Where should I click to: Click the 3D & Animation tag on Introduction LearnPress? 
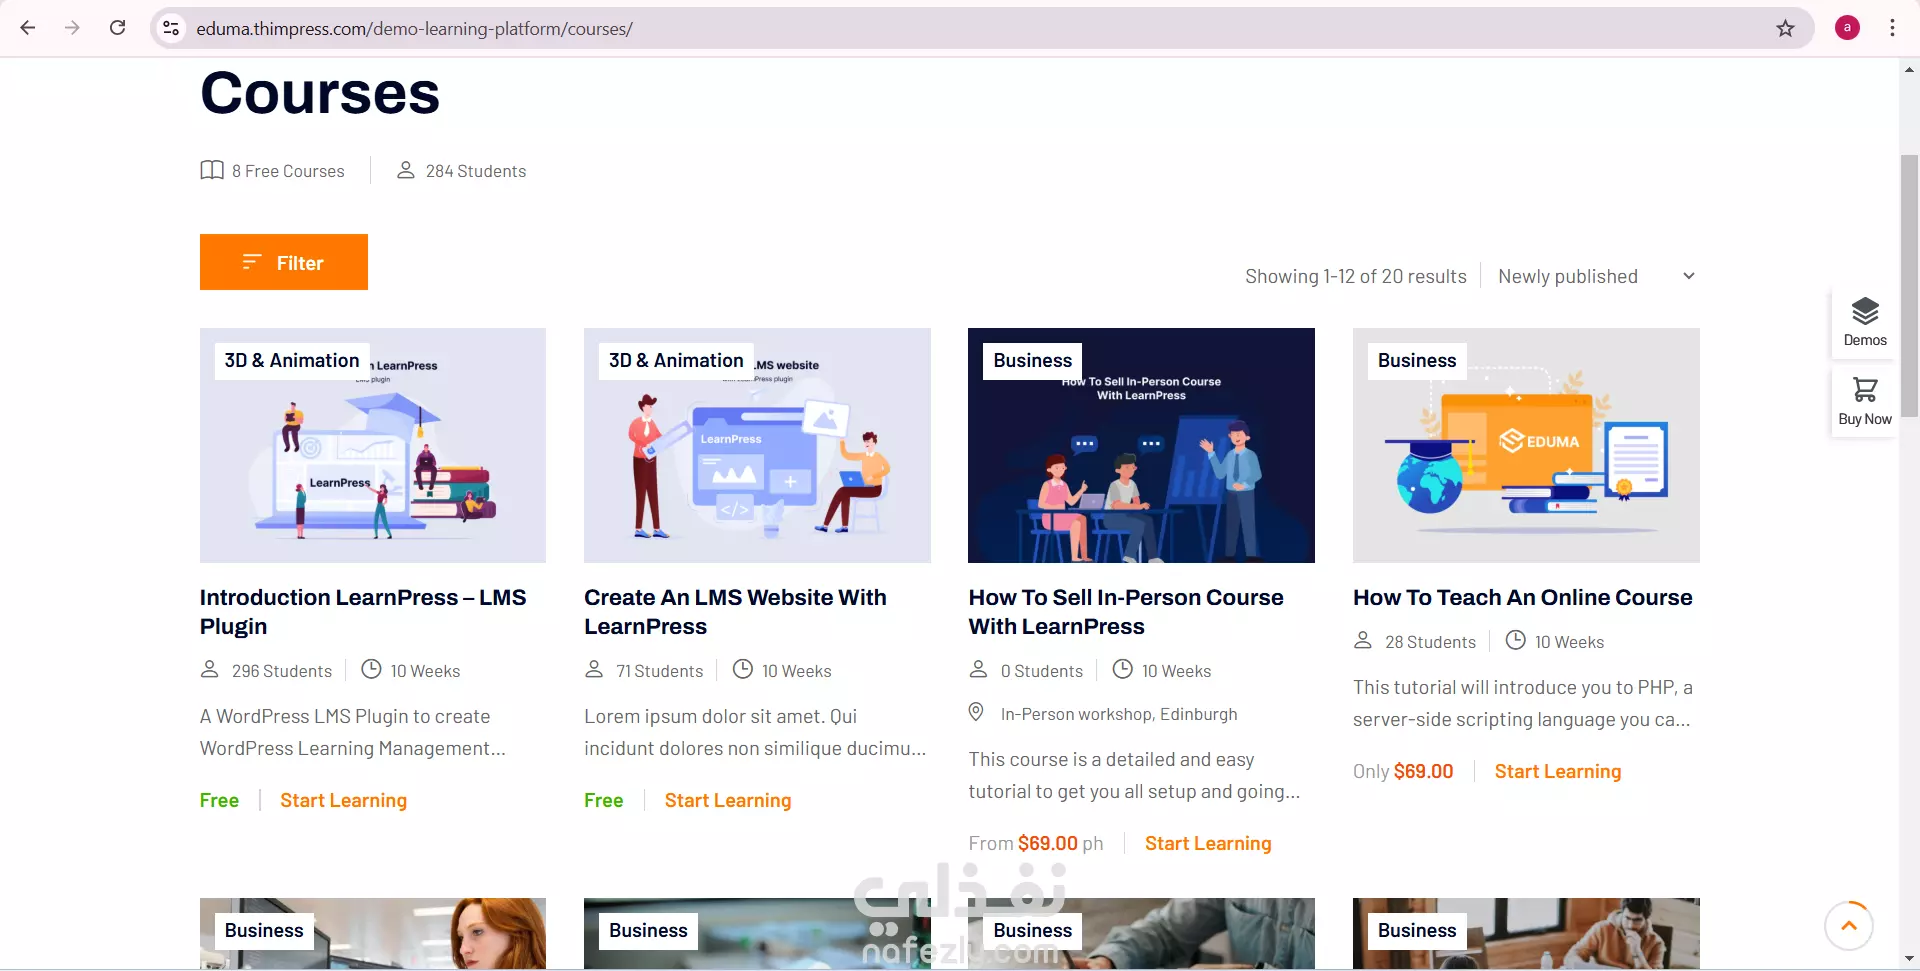click(292, 360)
